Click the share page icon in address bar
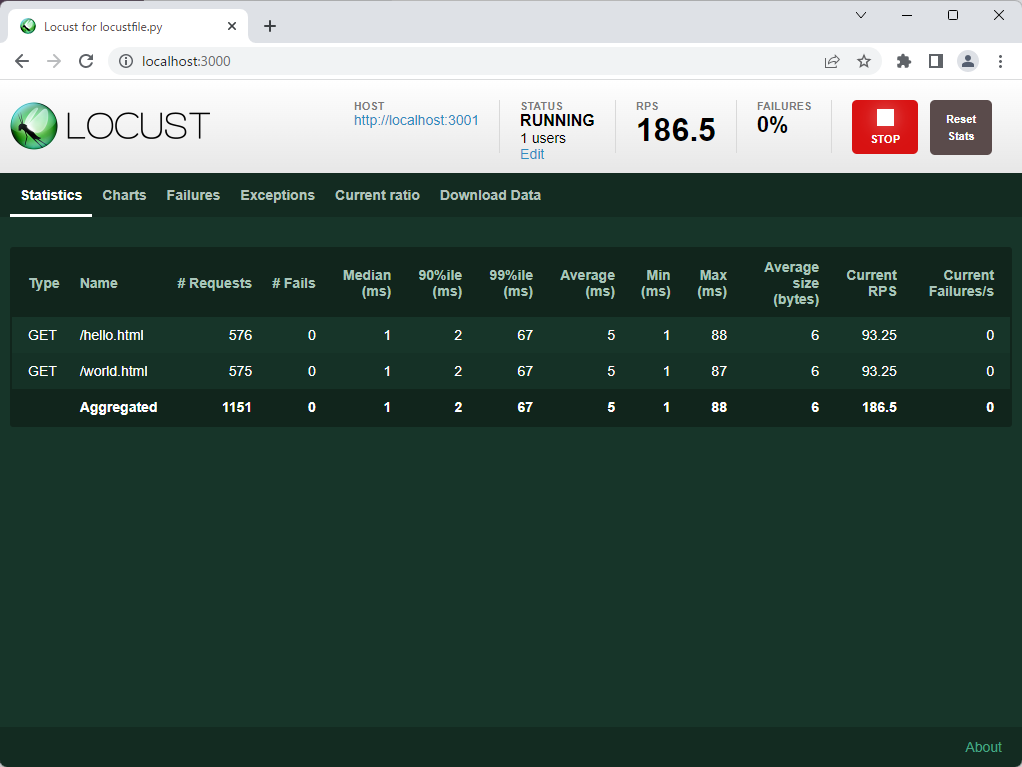This screenshot has height=767, width=1022. [832, 61]
